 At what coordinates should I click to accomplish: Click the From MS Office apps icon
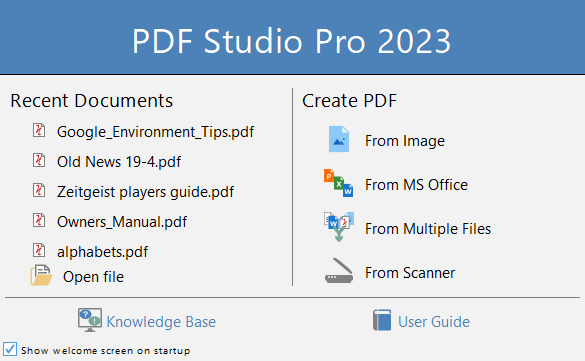pyautogui.click(x=338, y=183)
